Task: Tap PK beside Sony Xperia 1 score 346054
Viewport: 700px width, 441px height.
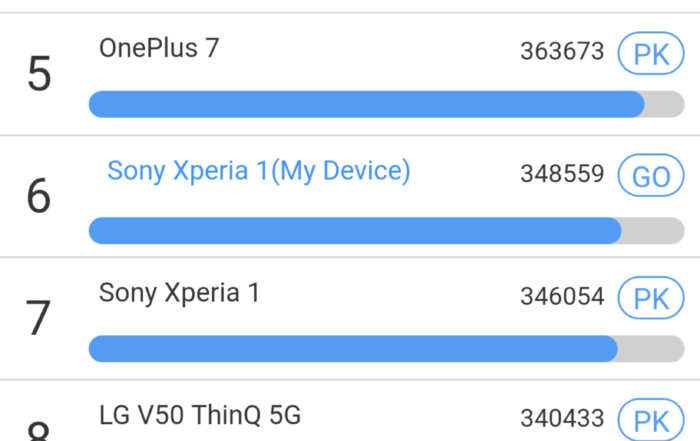Action: tap(650, 297)
